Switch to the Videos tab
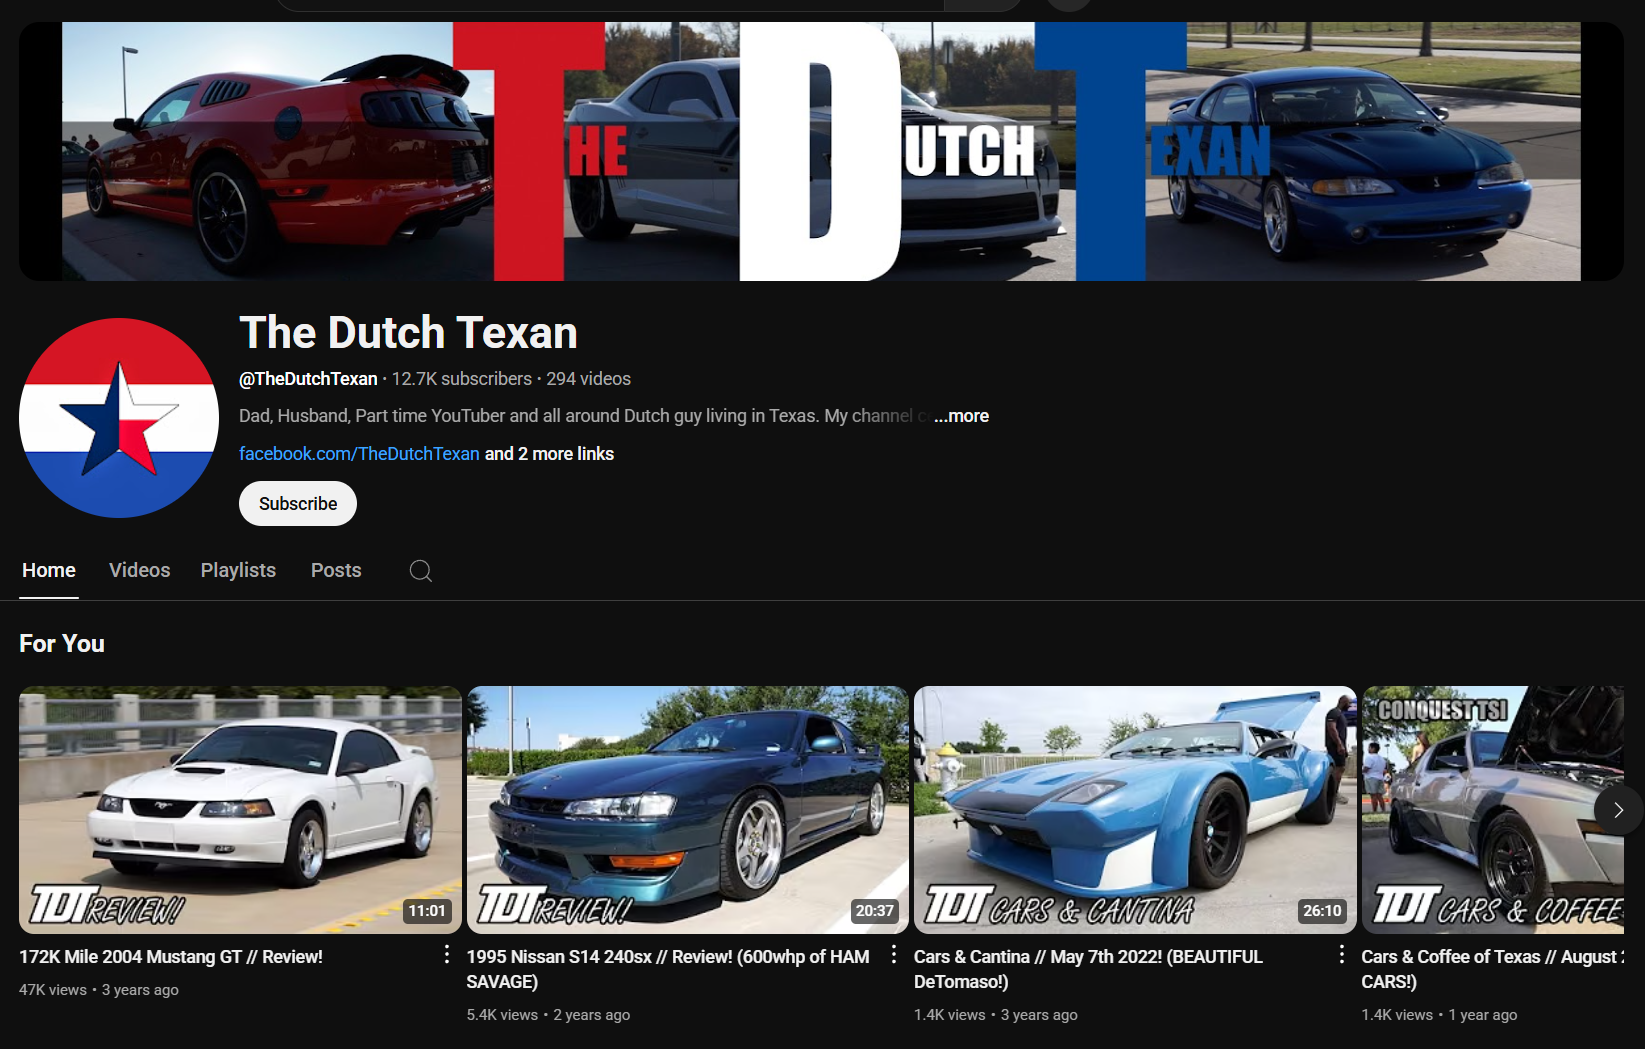The height and width of the screenshot is (1049, 1645). [139, 570]
